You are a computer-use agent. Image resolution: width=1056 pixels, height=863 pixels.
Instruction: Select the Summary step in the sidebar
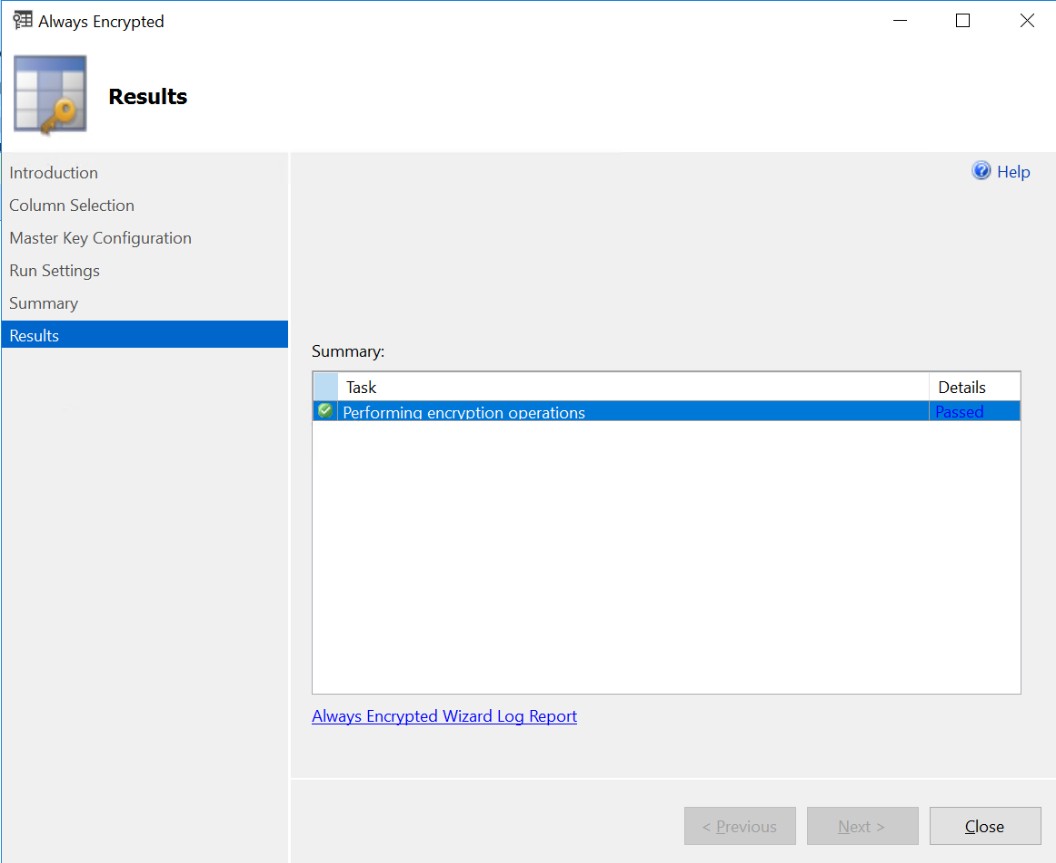44,303
